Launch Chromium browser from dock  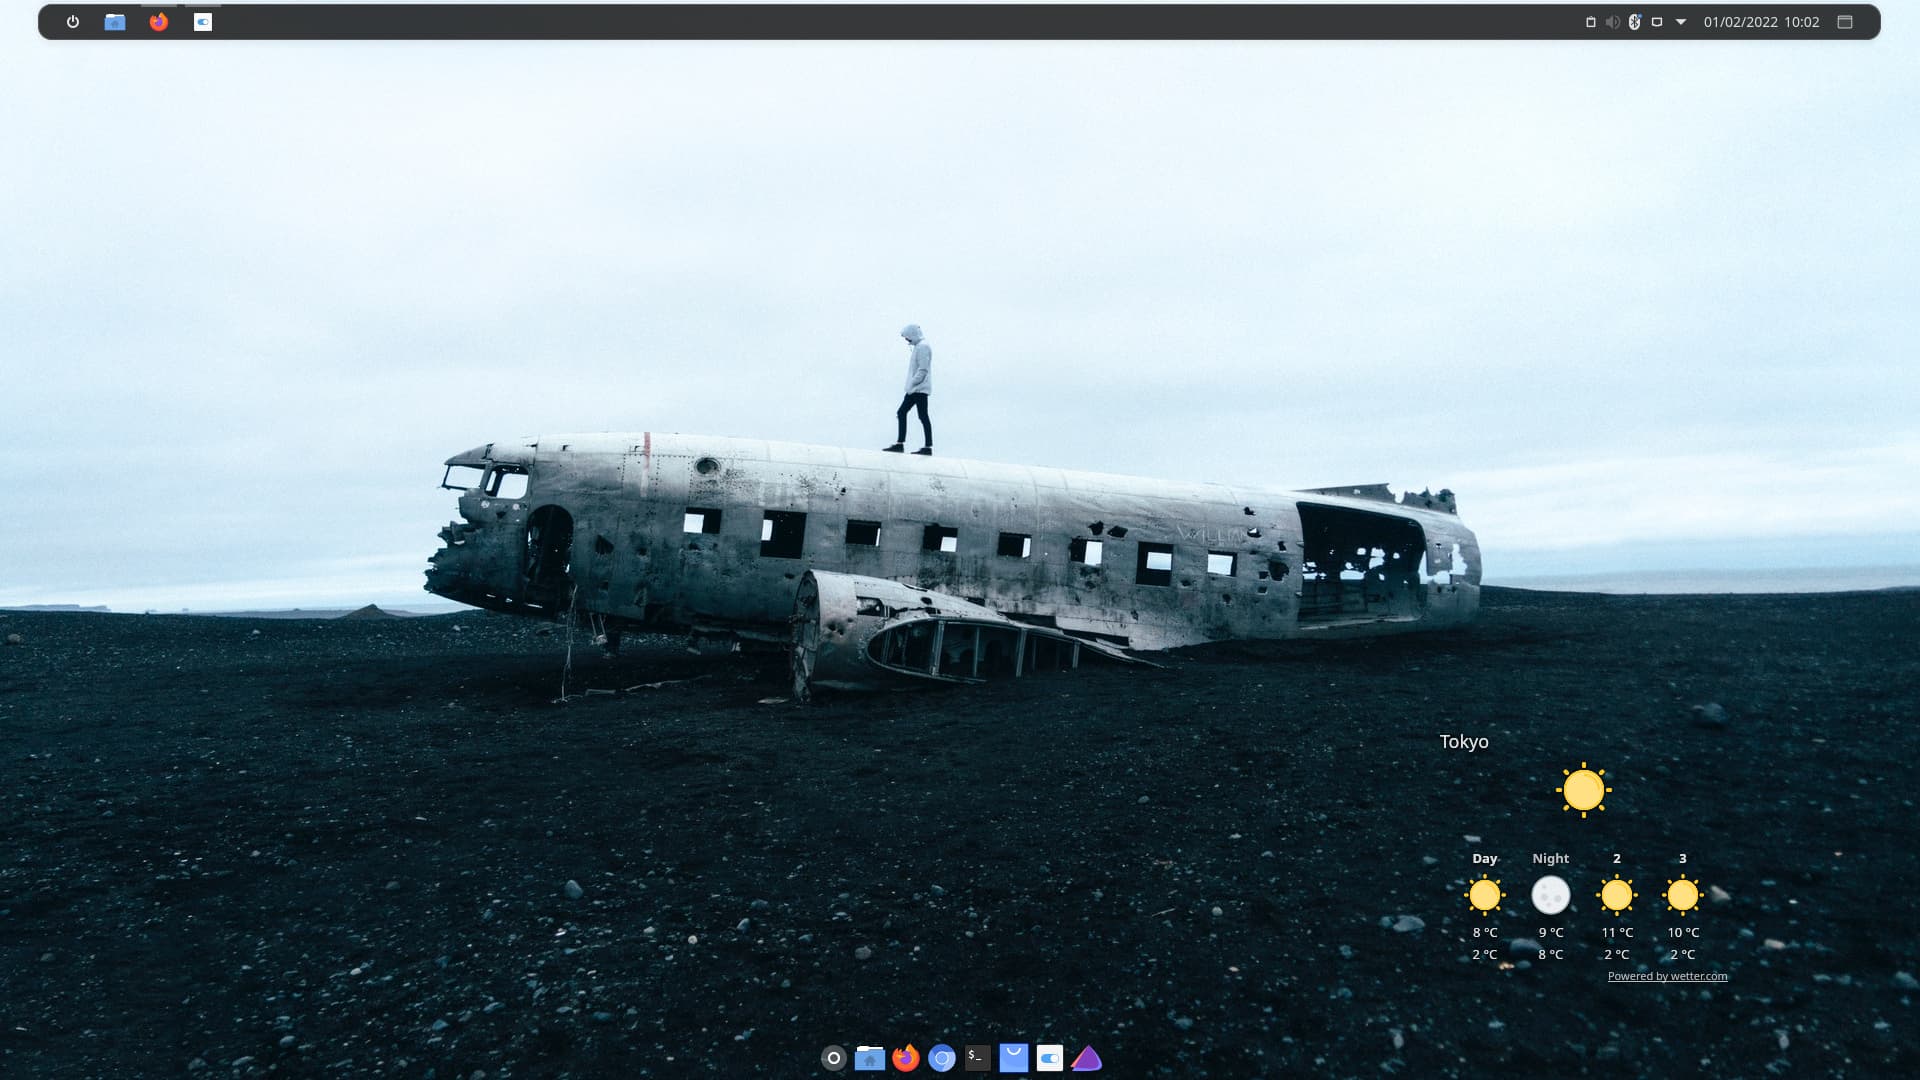tap(941, 1058)
